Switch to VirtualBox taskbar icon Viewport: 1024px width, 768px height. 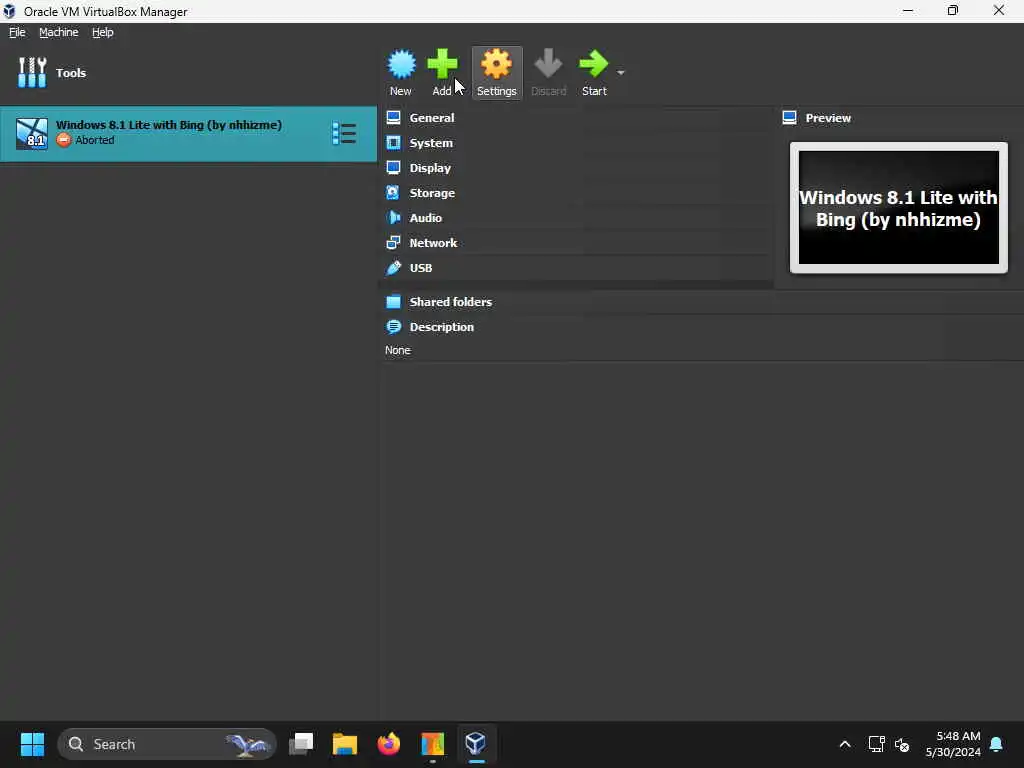pyautogui.click(x=476, y=744)
